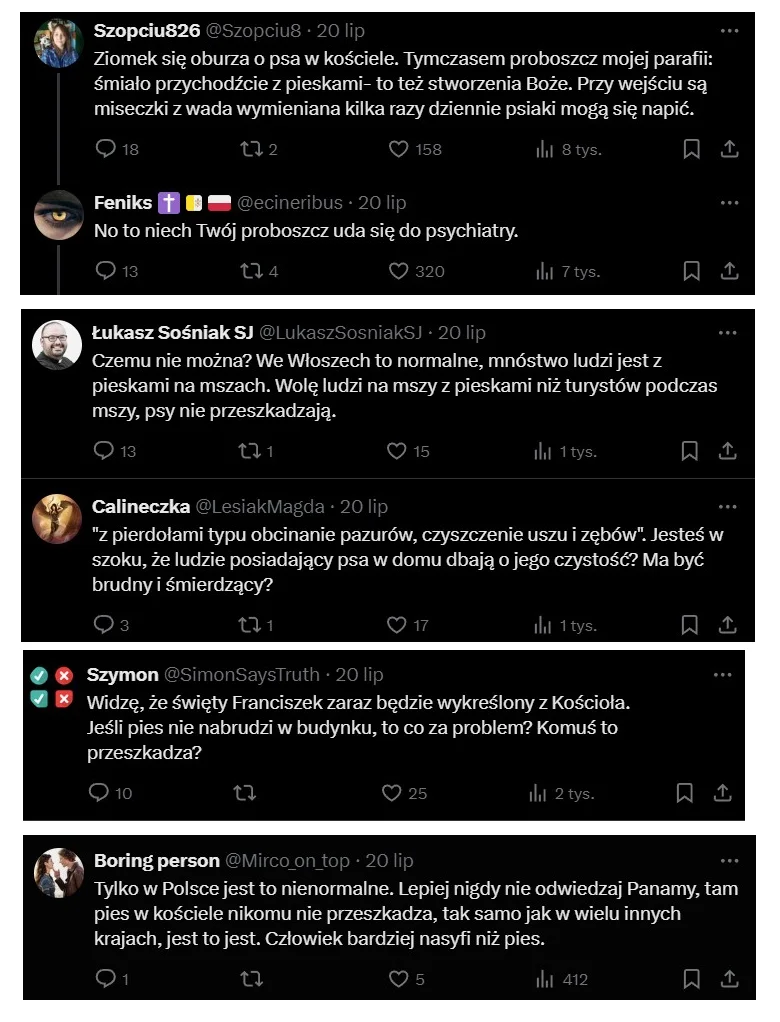The image size is (780, 1022).
Task: Retweet Szymon's tweet with no retweet count
Action: point(244,793)
